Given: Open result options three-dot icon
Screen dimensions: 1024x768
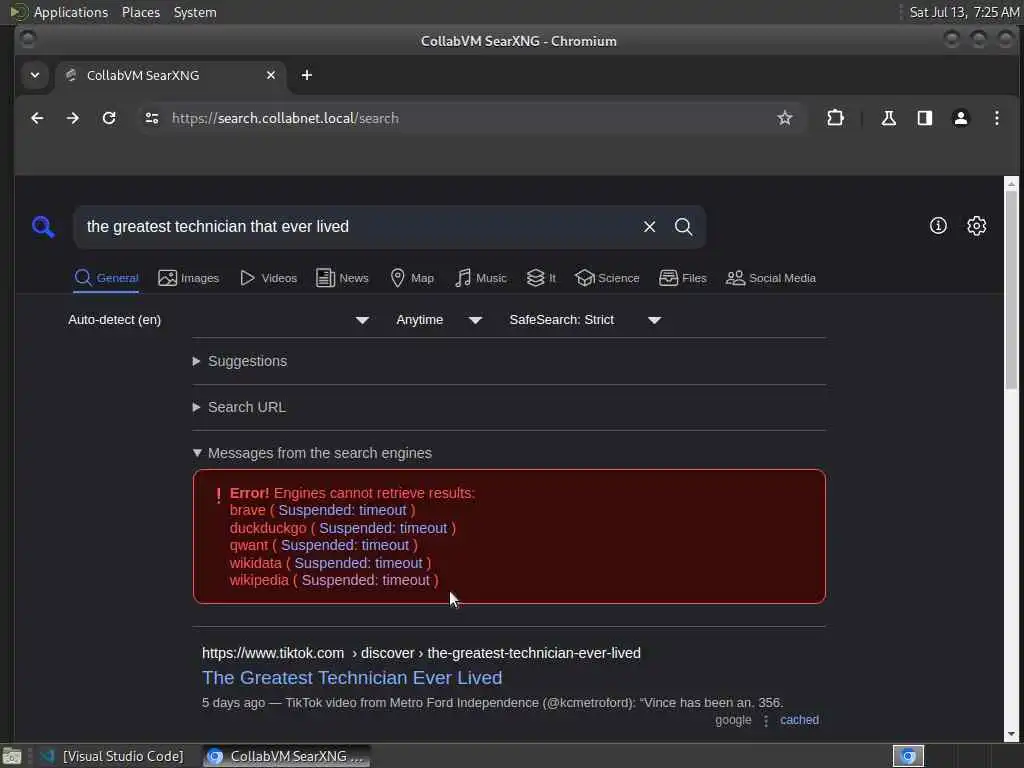Looking at the screenshot, I should 765,720.
